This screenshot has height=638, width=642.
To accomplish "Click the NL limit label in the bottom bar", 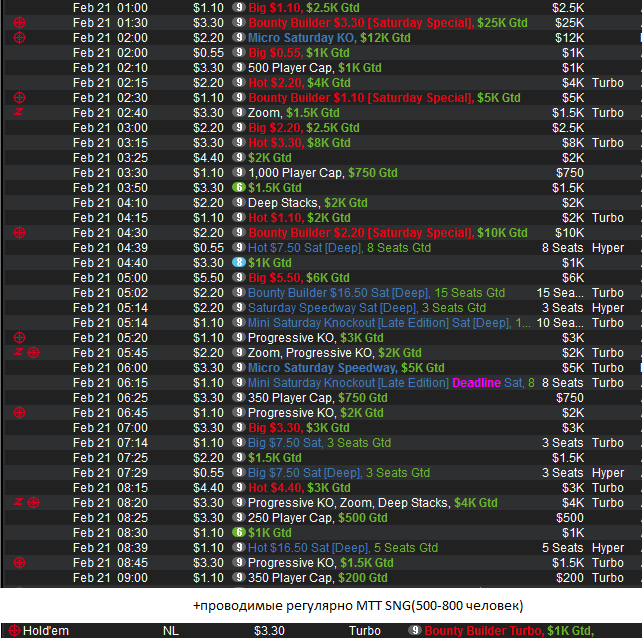I will tap(171, 631).
